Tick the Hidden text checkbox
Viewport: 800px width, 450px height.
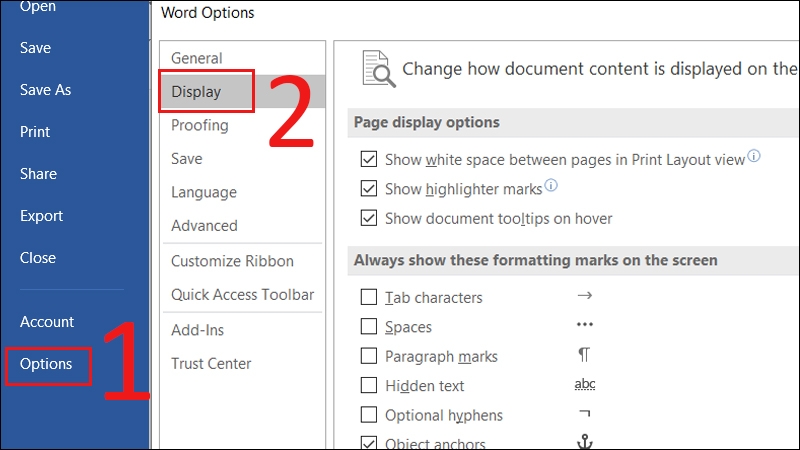click(x=369, y=386)
